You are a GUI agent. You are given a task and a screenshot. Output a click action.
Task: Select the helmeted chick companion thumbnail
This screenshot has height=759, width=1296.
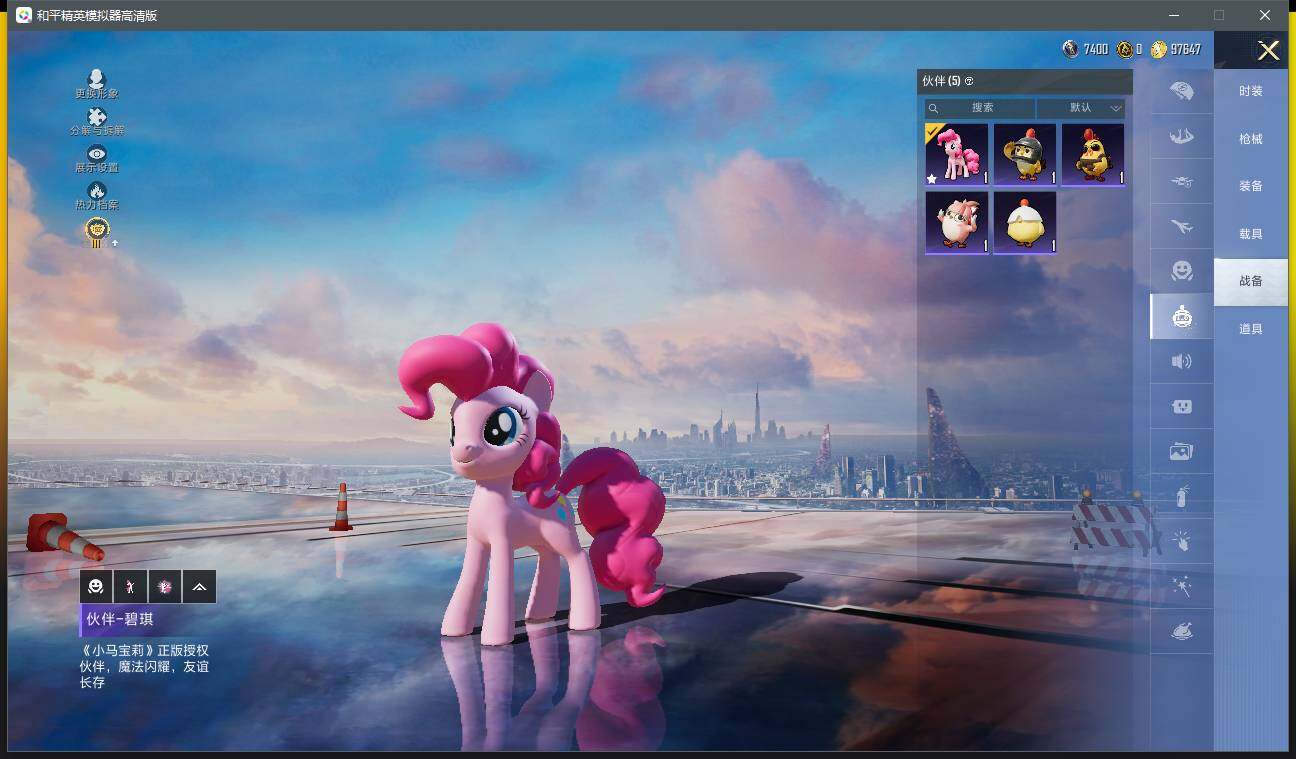click(1025, 154)
